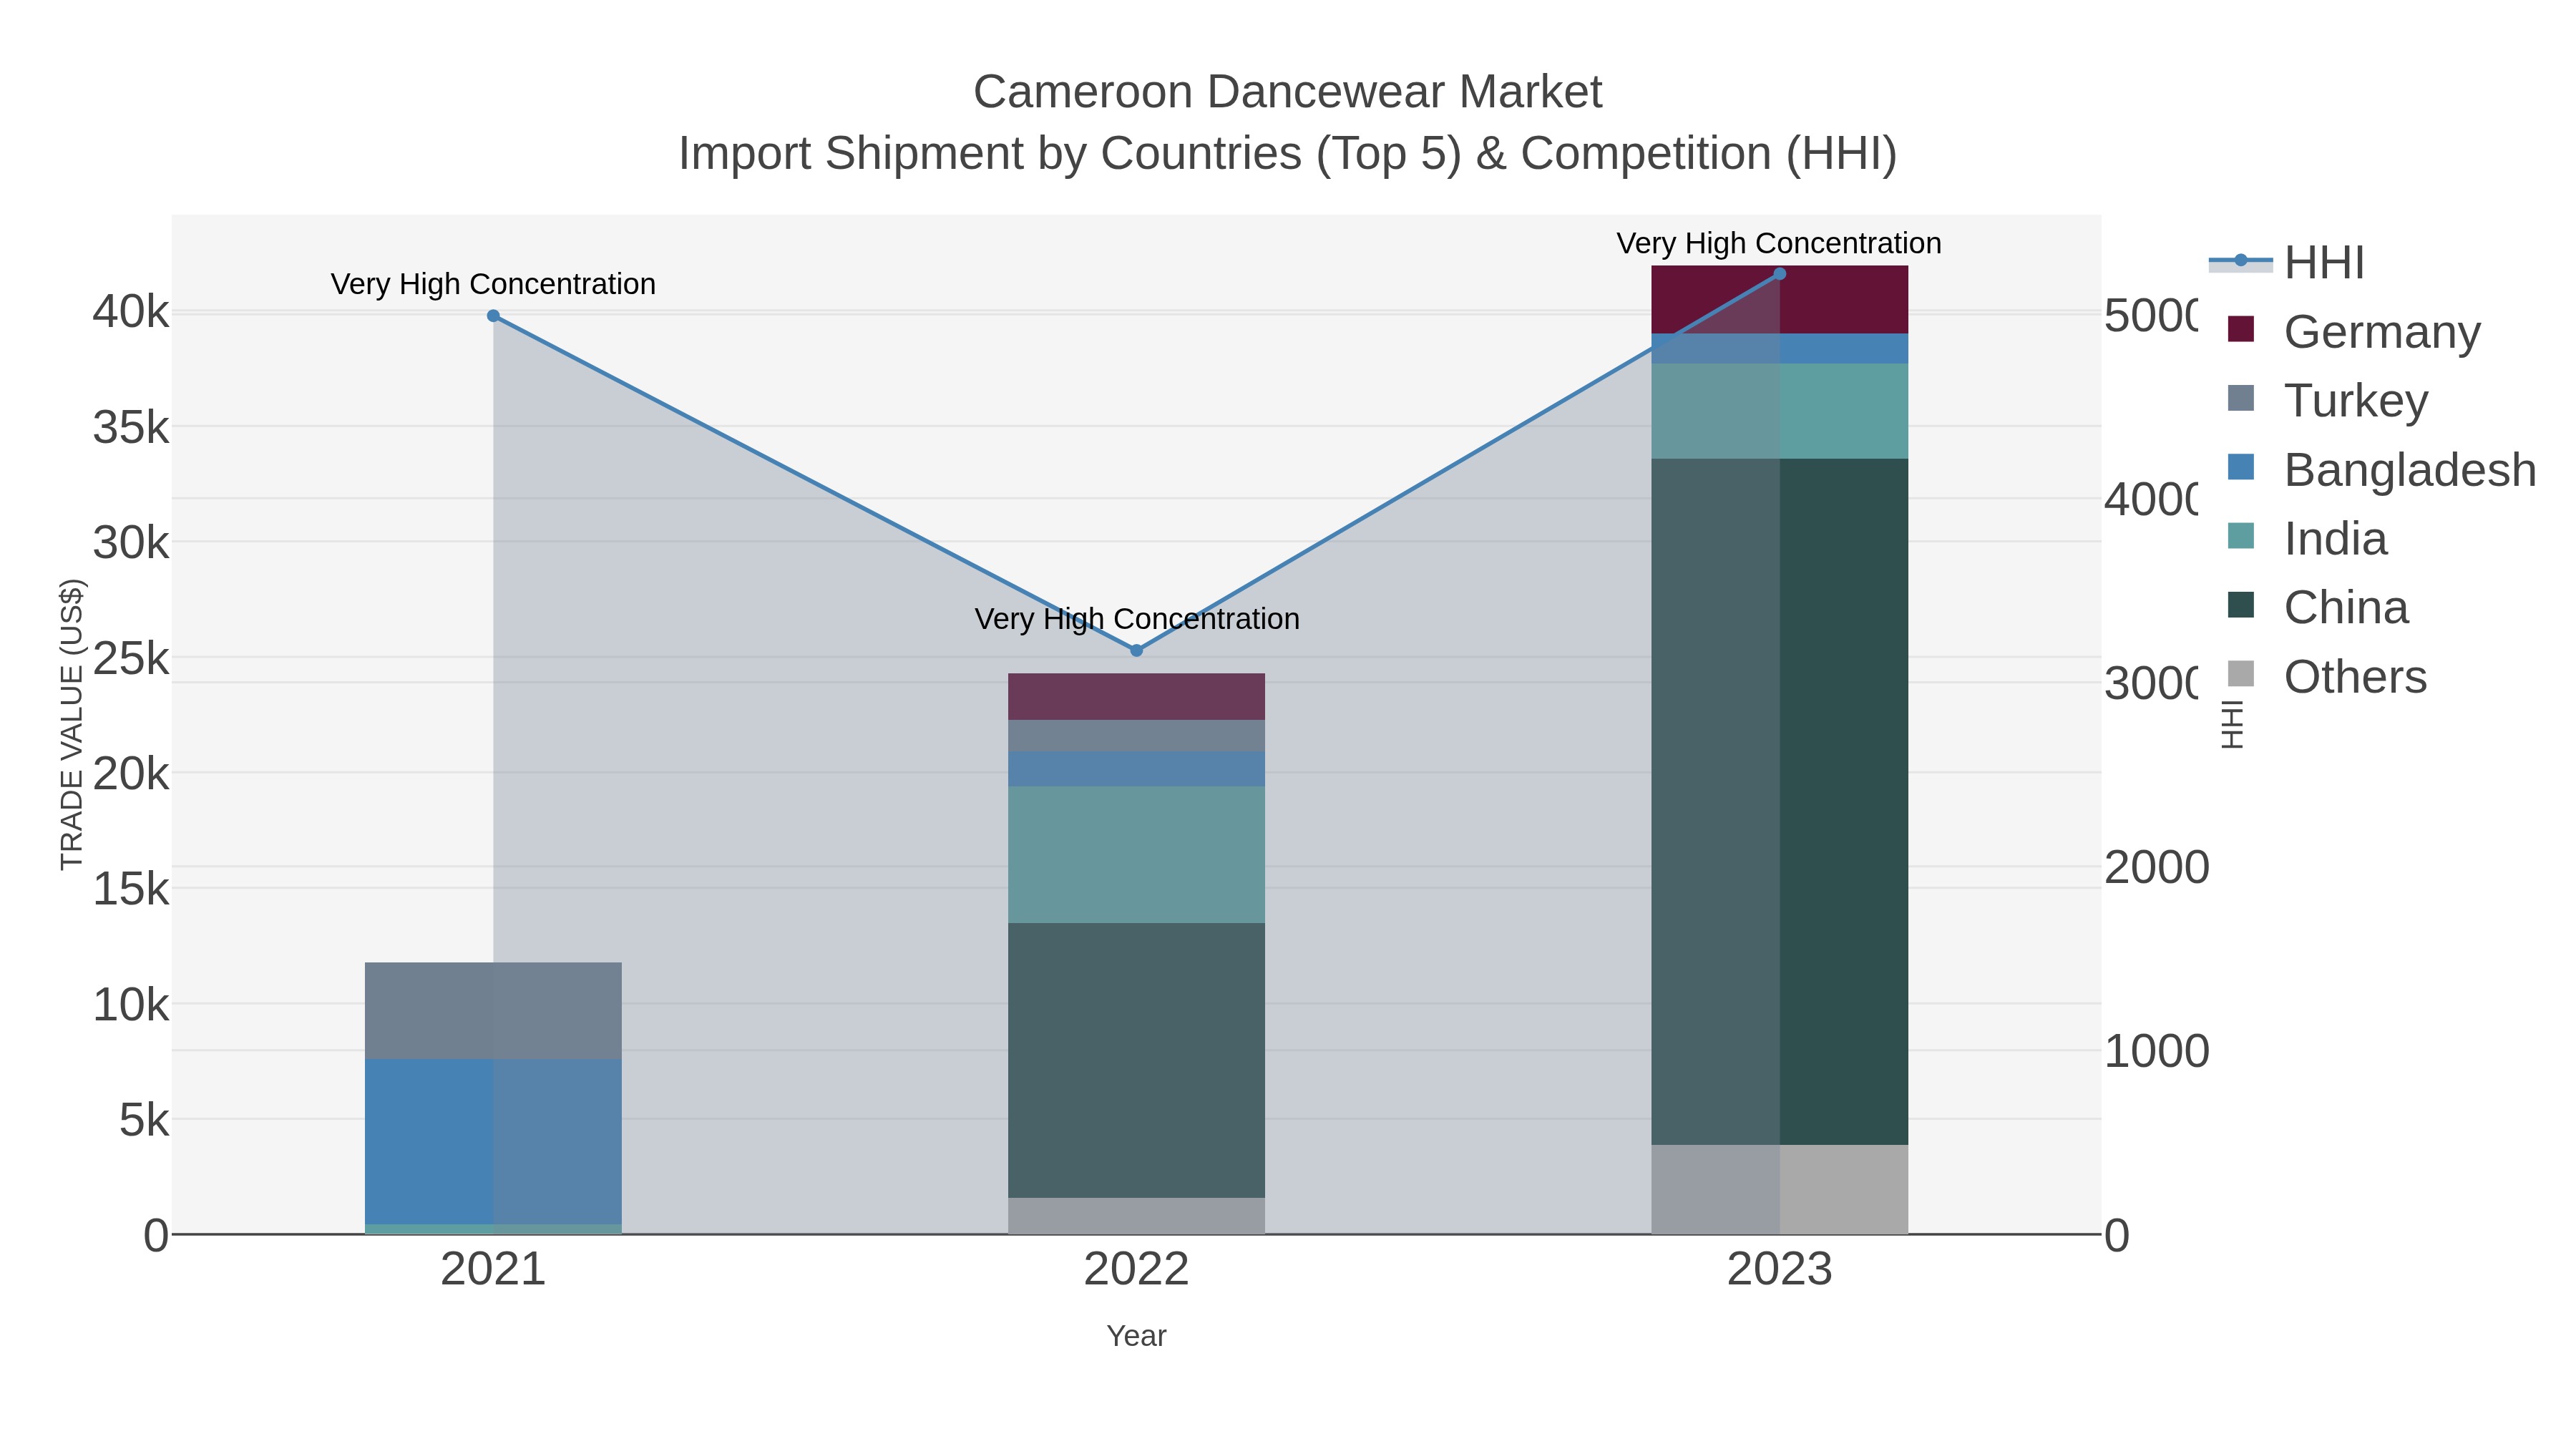Click Very High Concentration label above 2021
Screen dimensions: 2576x1449
coord(493,284)
